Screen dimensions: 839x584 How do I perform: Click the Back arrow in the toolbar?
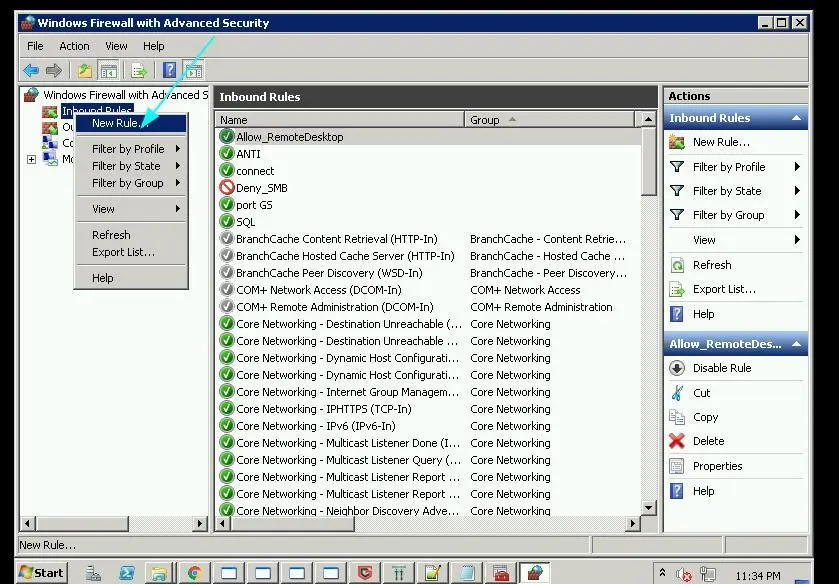click(31, 70)
